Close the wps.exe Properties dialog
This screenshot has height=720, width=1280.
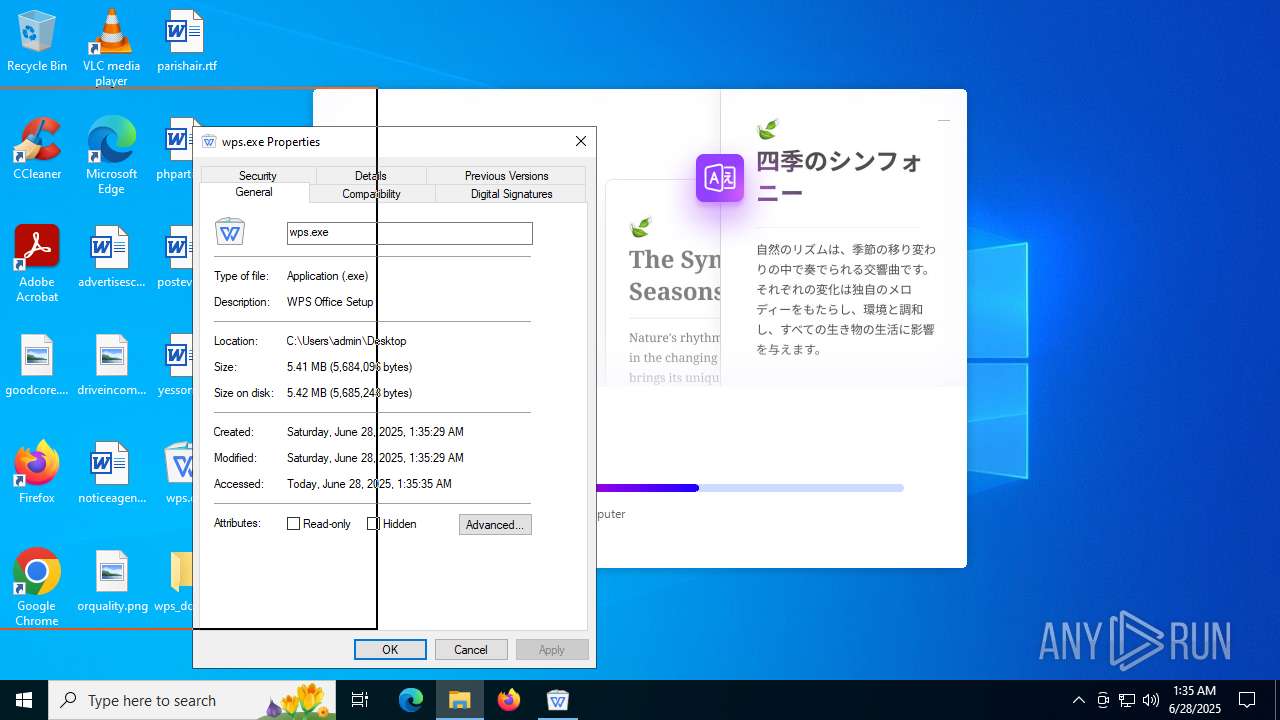(580, 142)
